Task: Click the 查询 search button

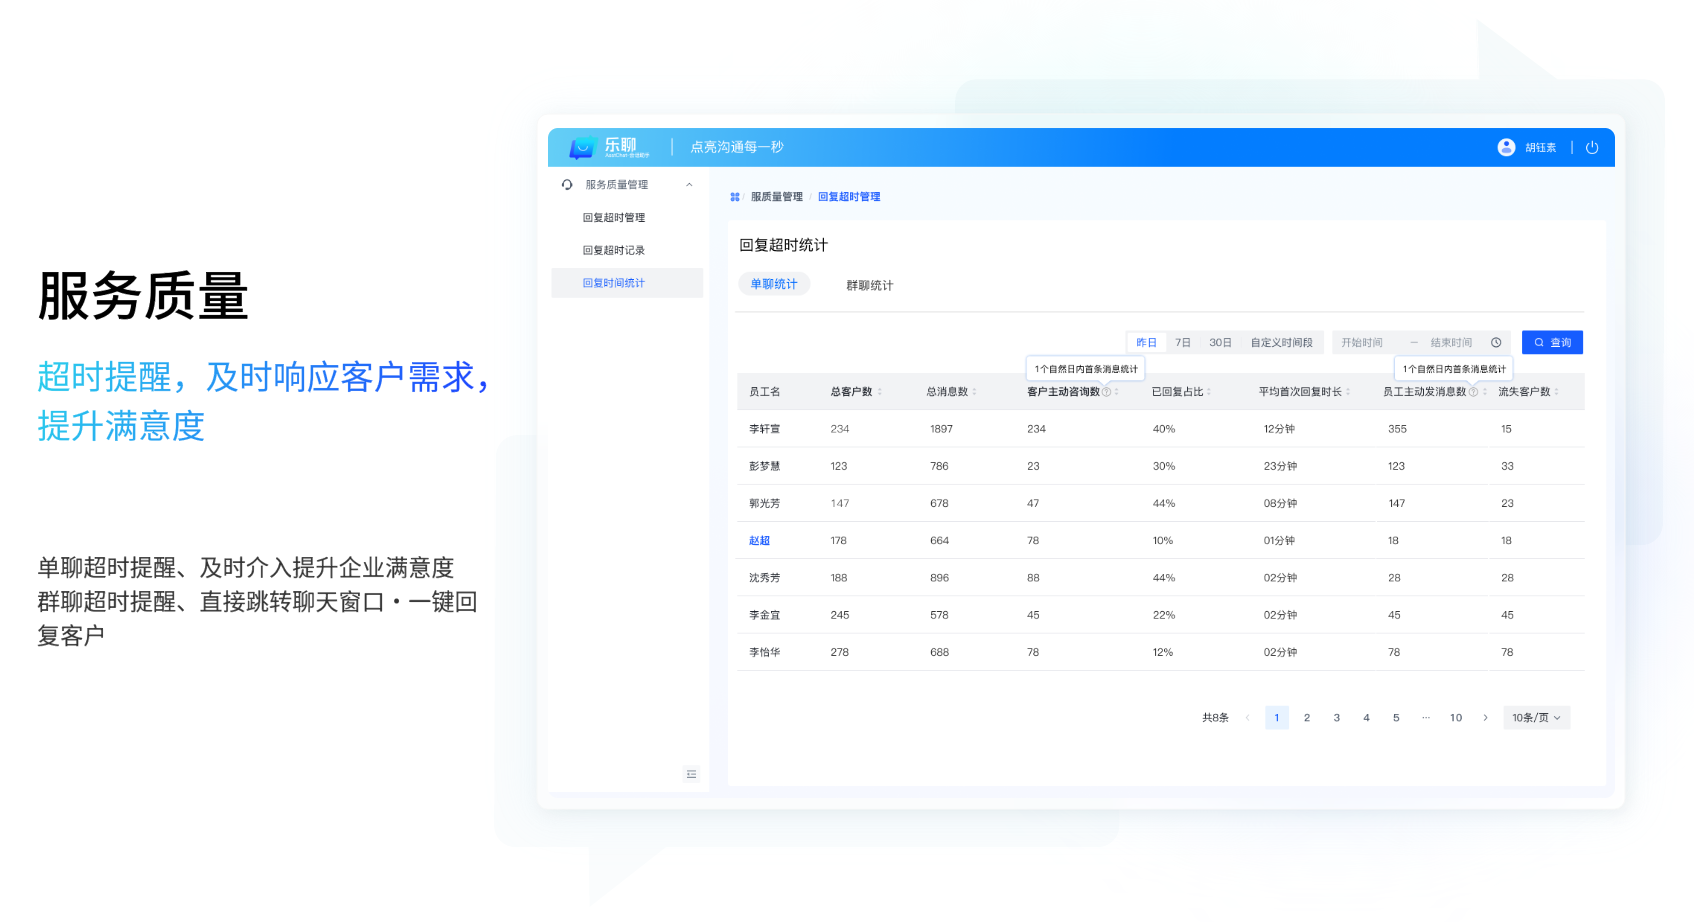Action: 1552,343
